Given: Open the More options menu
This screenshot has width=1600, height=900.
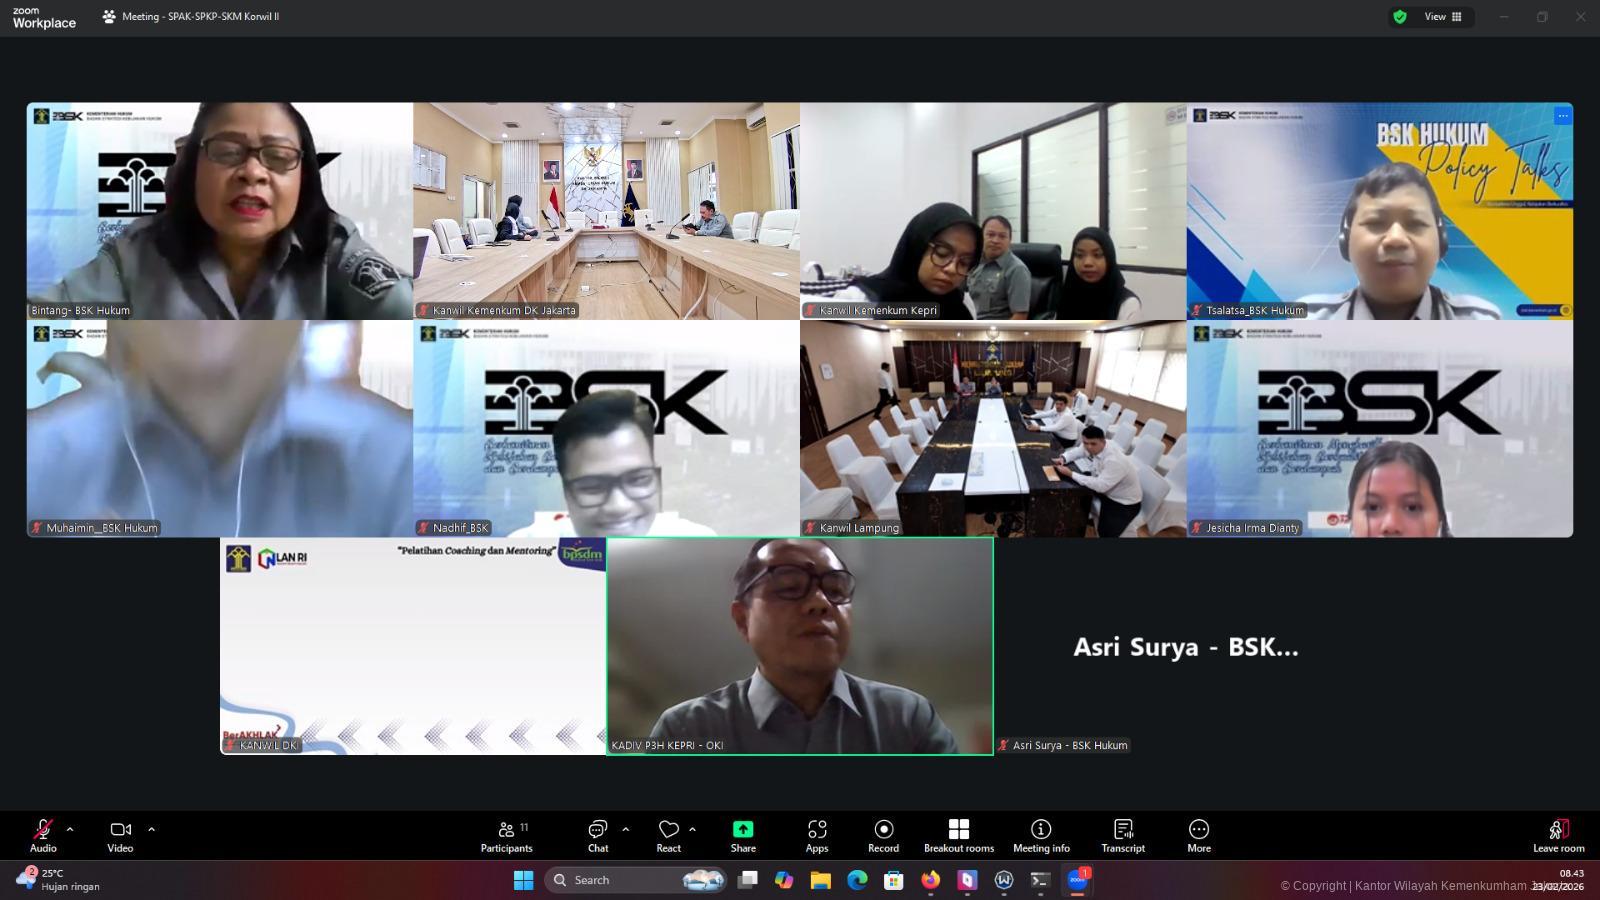Looking at the screenshot, I should point(1198,836).
